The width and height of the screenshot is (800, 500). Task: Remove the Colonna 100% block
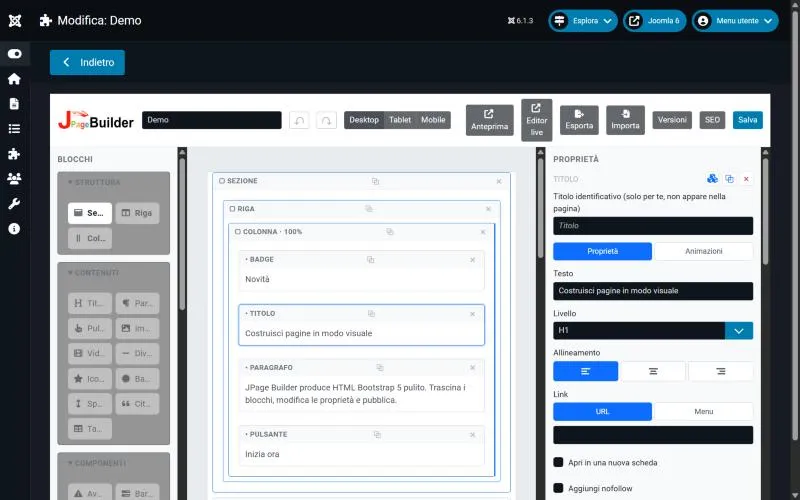483,232
